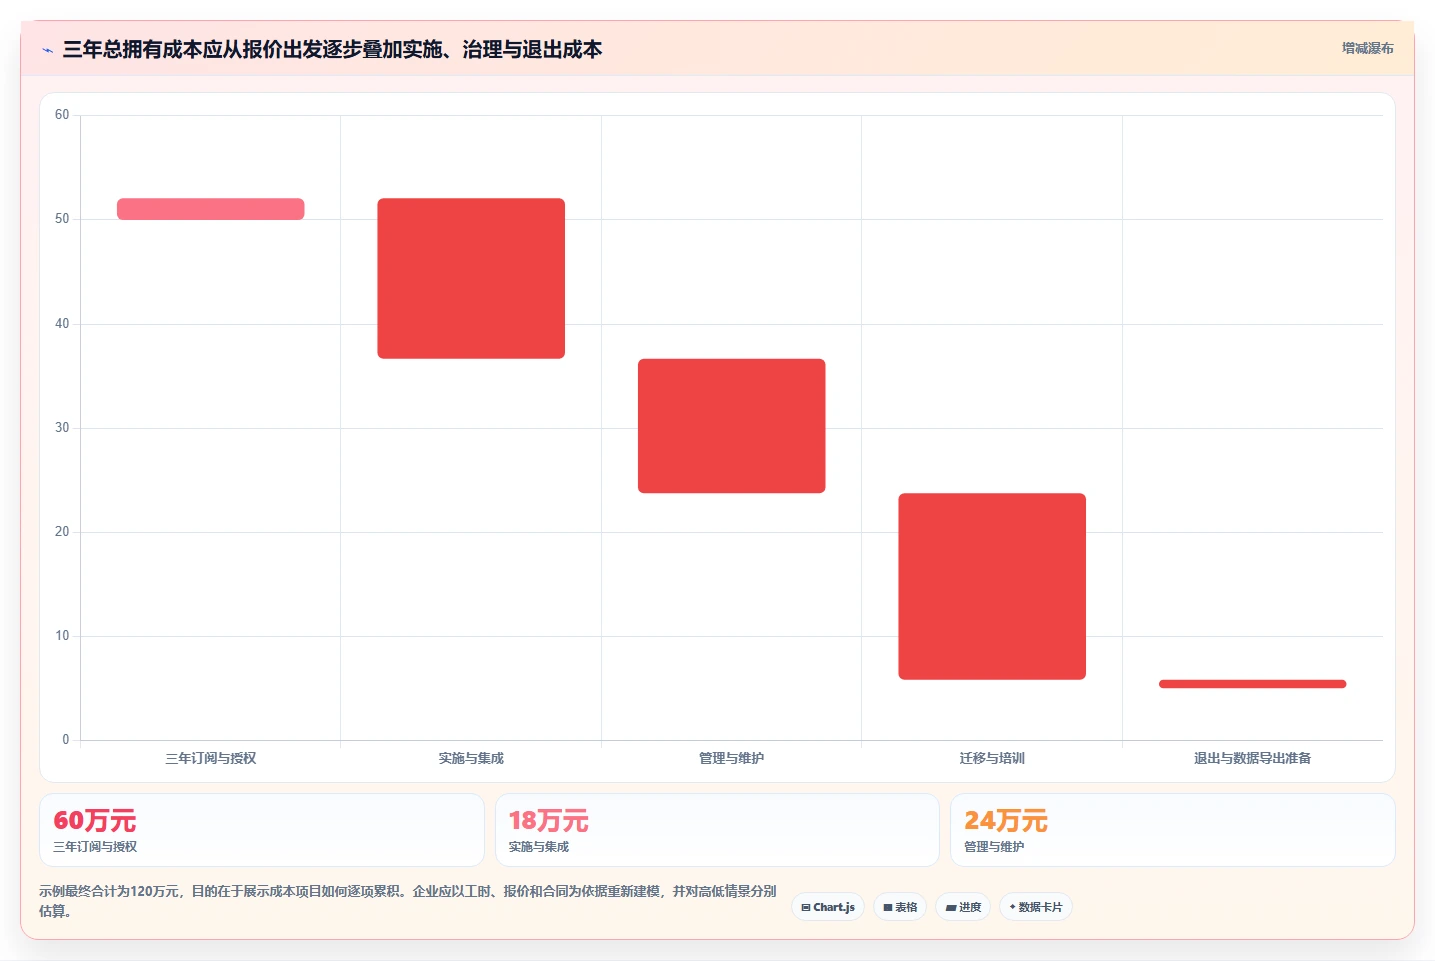Click the y-axis value 30
This screenshot has width=1435, height=961.
[x=62, y=428]
